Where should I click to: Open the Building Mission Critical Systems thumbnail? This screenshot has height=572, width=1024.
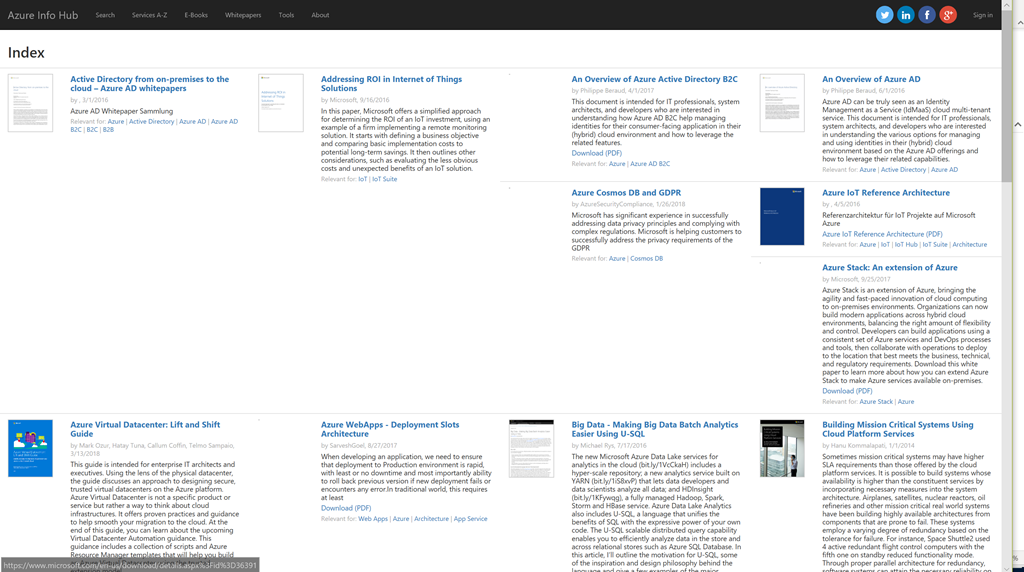point(782,448)
